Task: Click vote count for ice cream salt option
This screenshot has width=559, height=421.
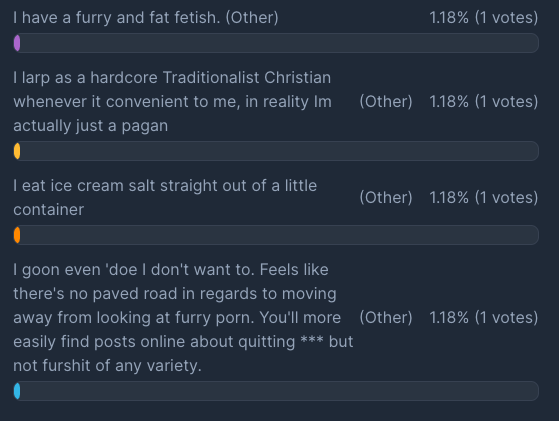Action: [483, 197]
